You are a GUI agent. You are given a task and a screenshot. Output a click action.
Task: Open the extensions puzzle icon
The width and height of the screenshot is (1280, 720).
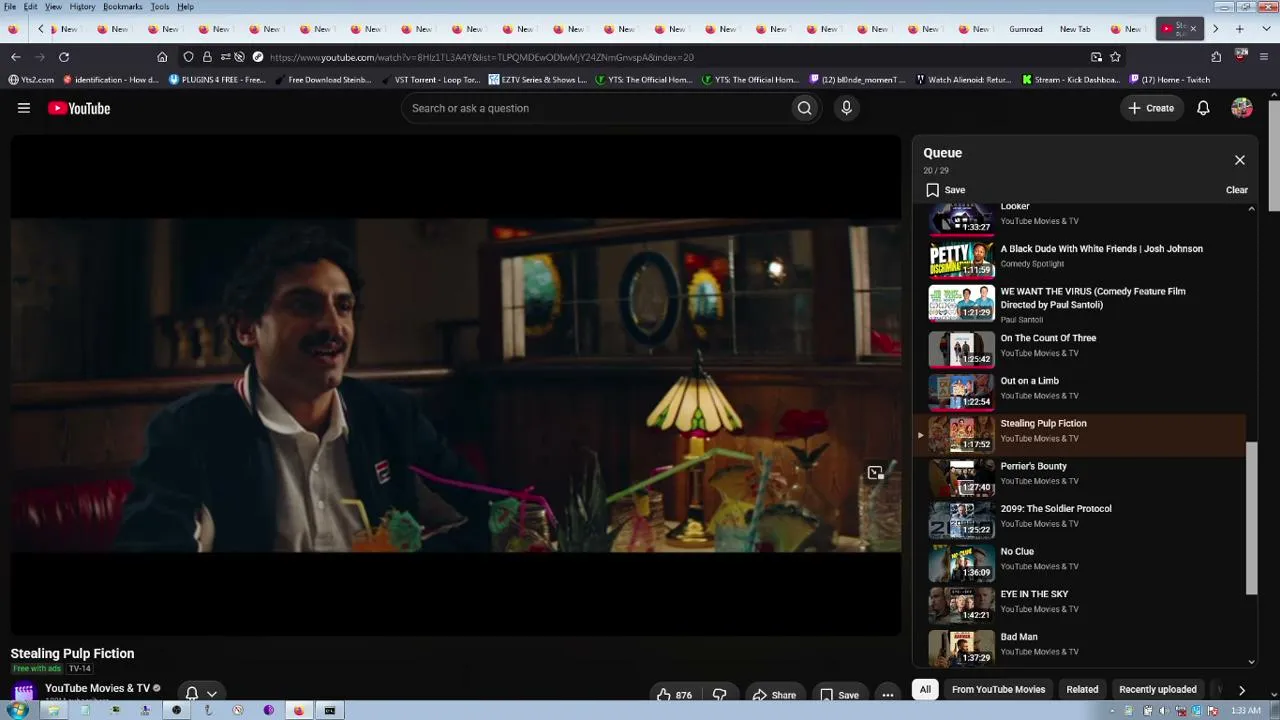tap(1216, 57)
